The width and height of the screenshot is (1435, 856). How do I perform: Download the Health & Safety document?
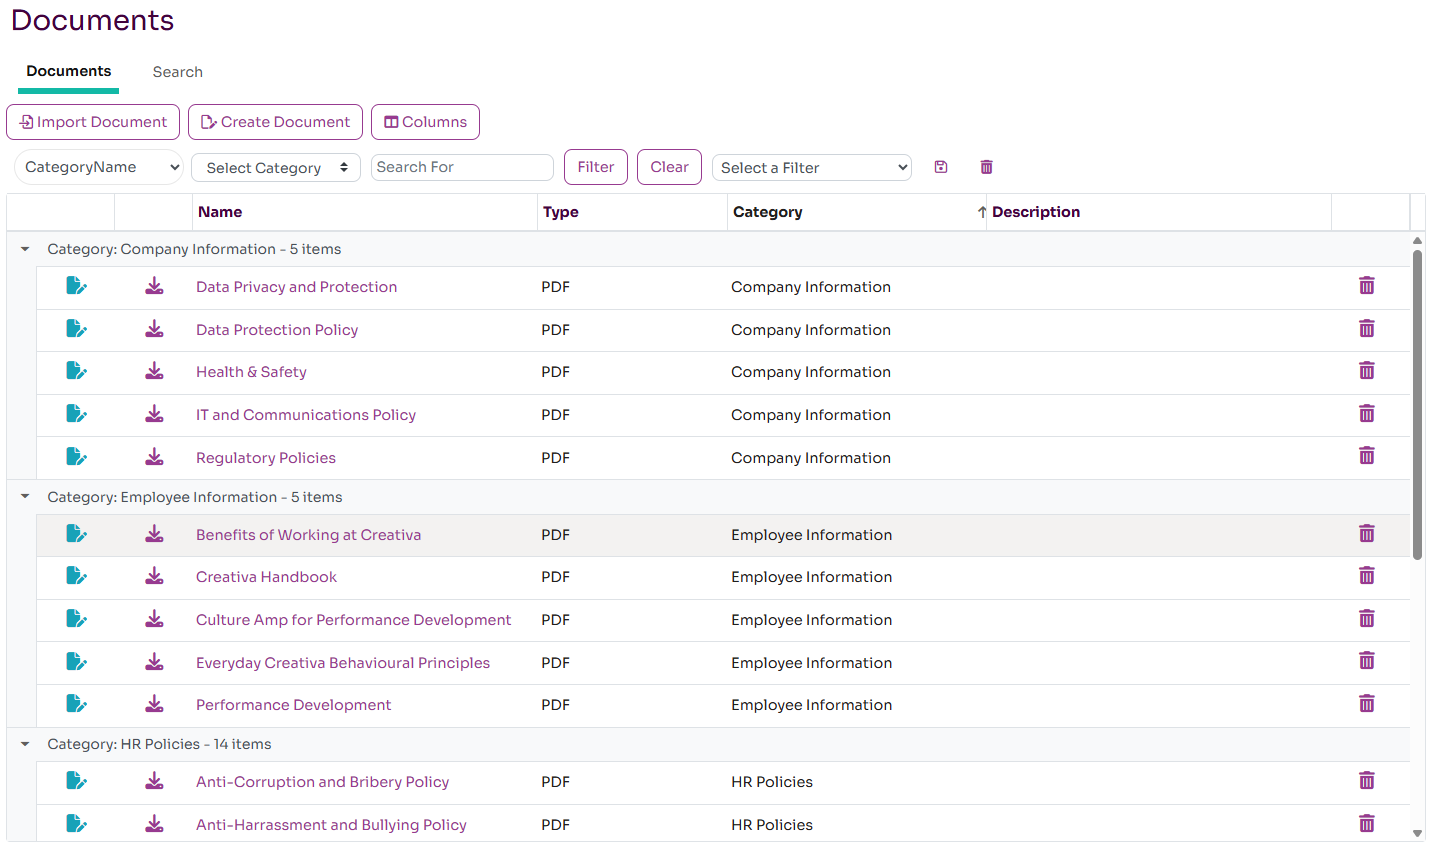[x=154, y=372]
